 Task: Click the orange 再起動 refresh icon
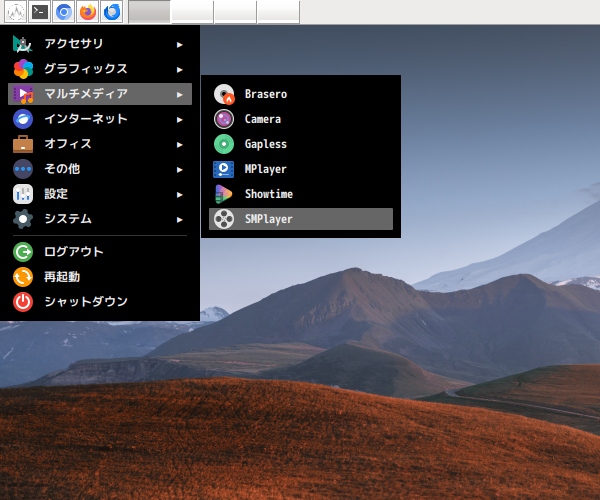[x=23, y=277]
